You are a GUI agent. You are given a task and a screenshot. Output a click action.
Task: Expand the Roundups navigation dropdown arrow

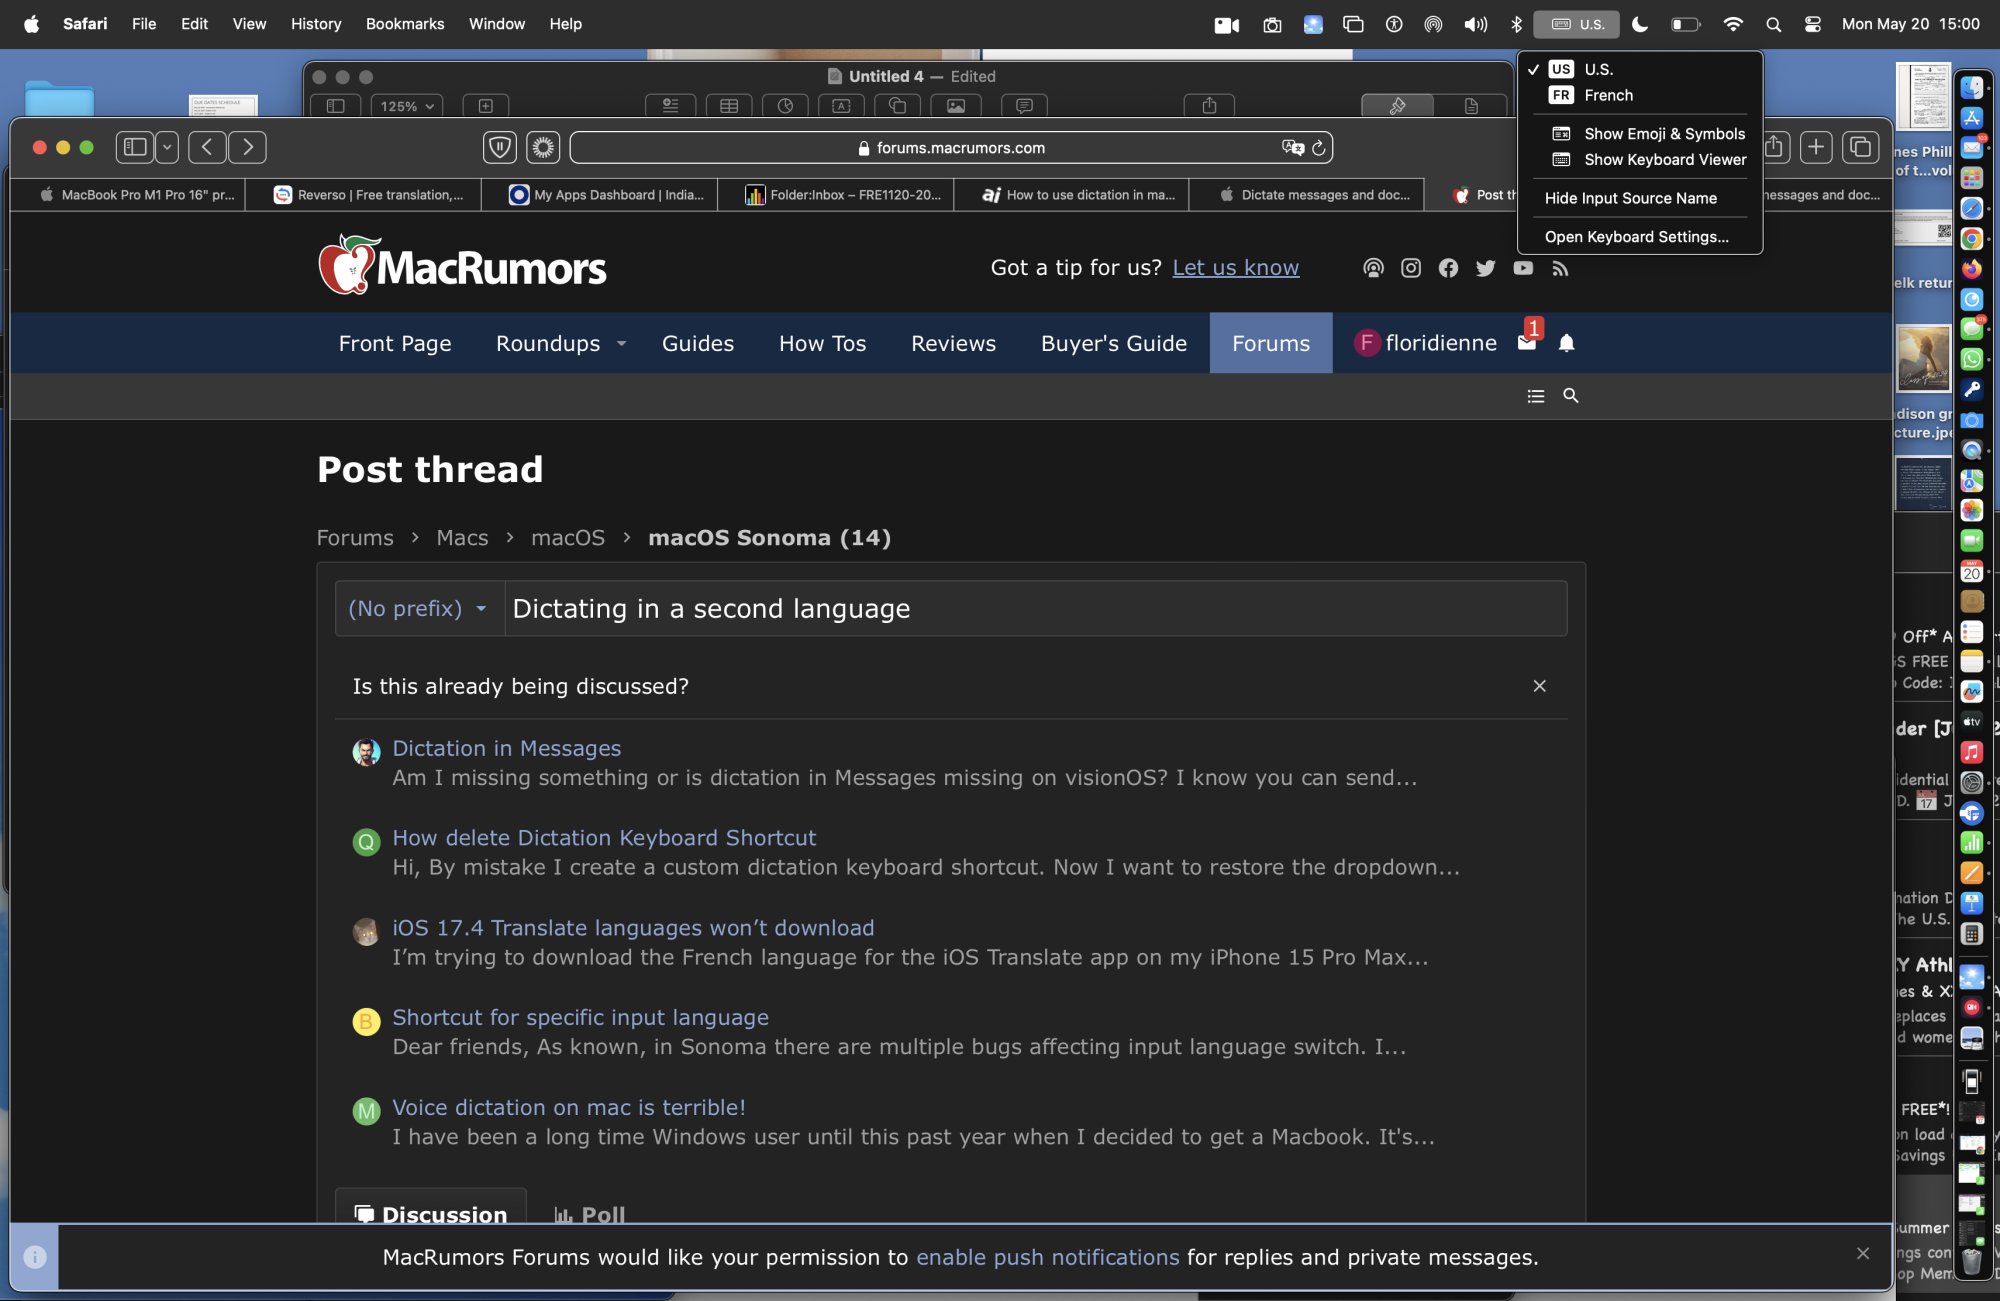(621, 344)
